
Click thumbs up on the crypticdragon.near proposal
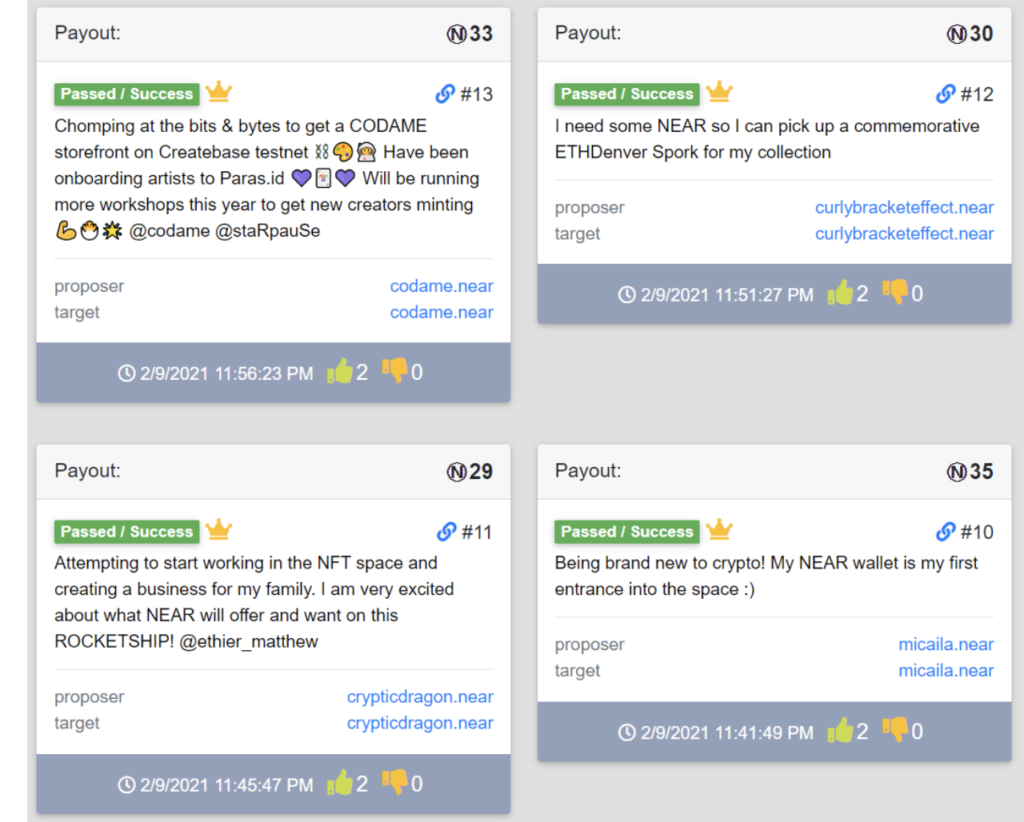point(340,782)
